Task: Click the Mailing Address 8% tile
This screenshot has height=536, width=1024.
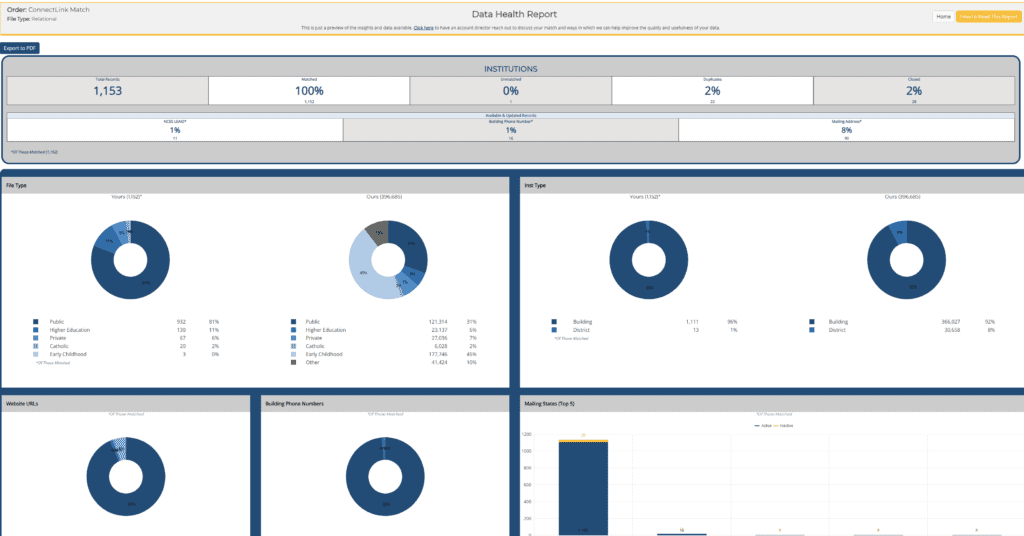Action: click(846, 130)
